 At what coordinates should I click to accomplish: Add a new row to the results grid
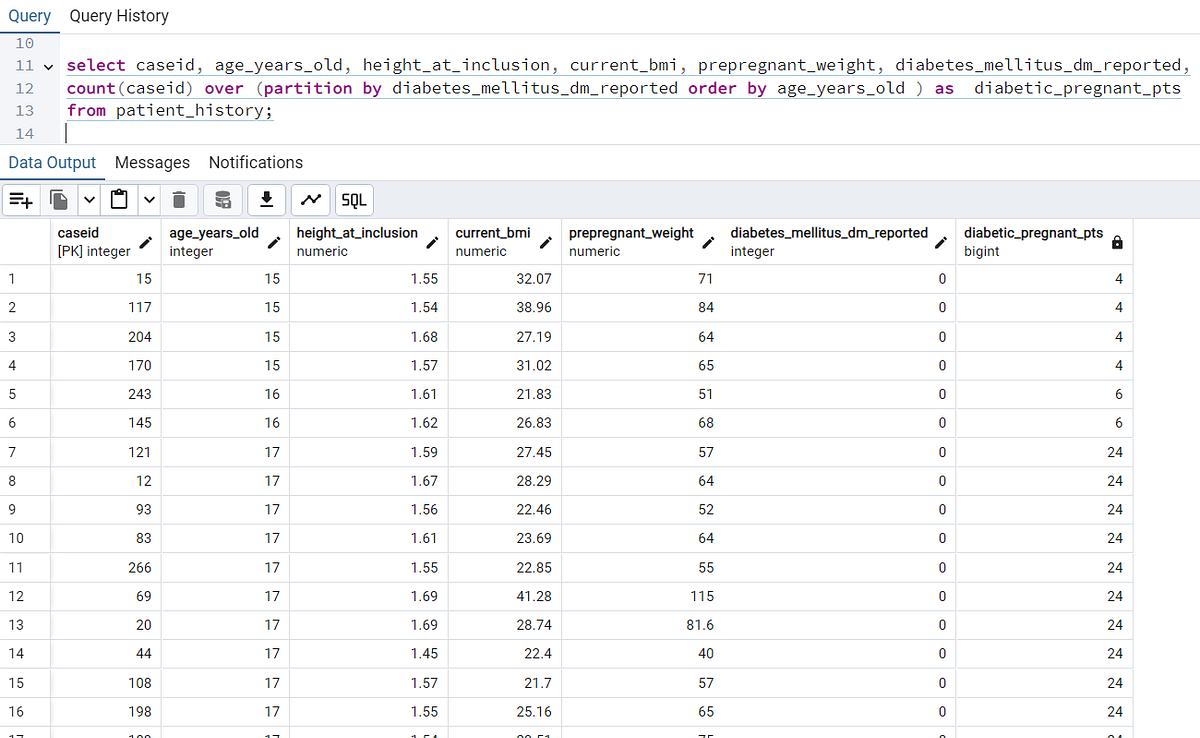point(20,199)
